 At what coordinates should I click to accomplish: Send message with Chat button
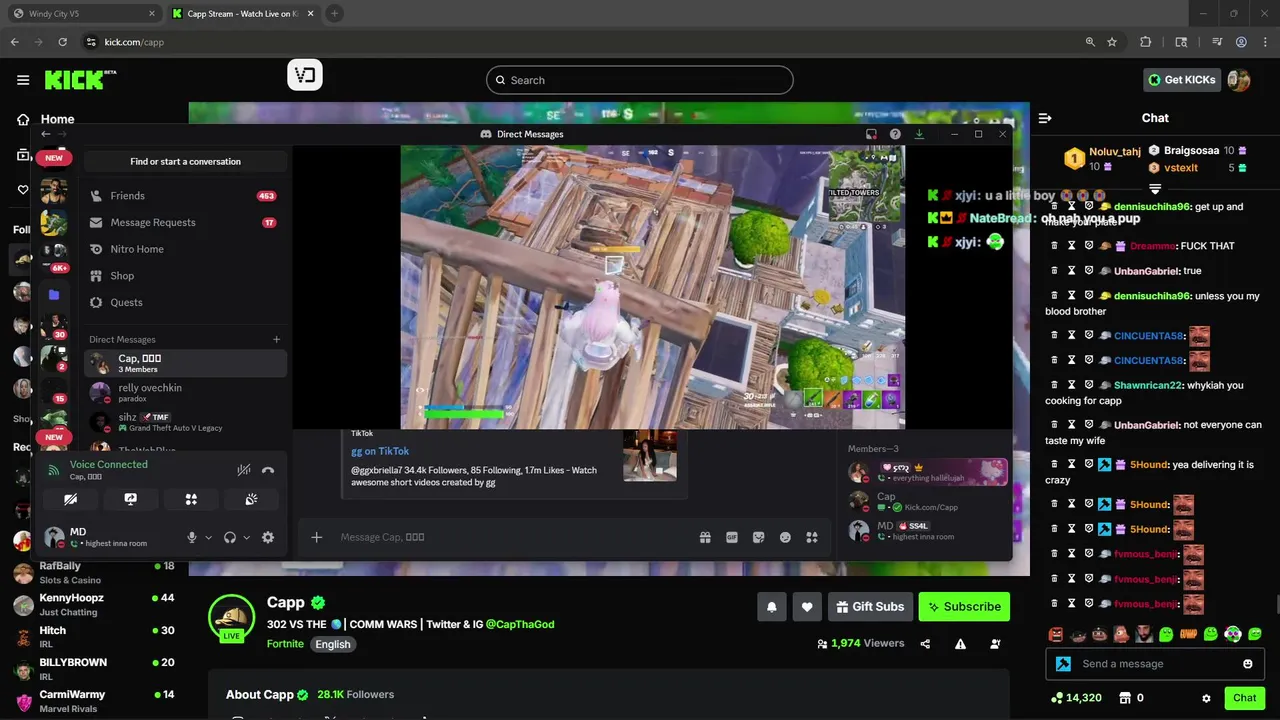point(1245,698)
